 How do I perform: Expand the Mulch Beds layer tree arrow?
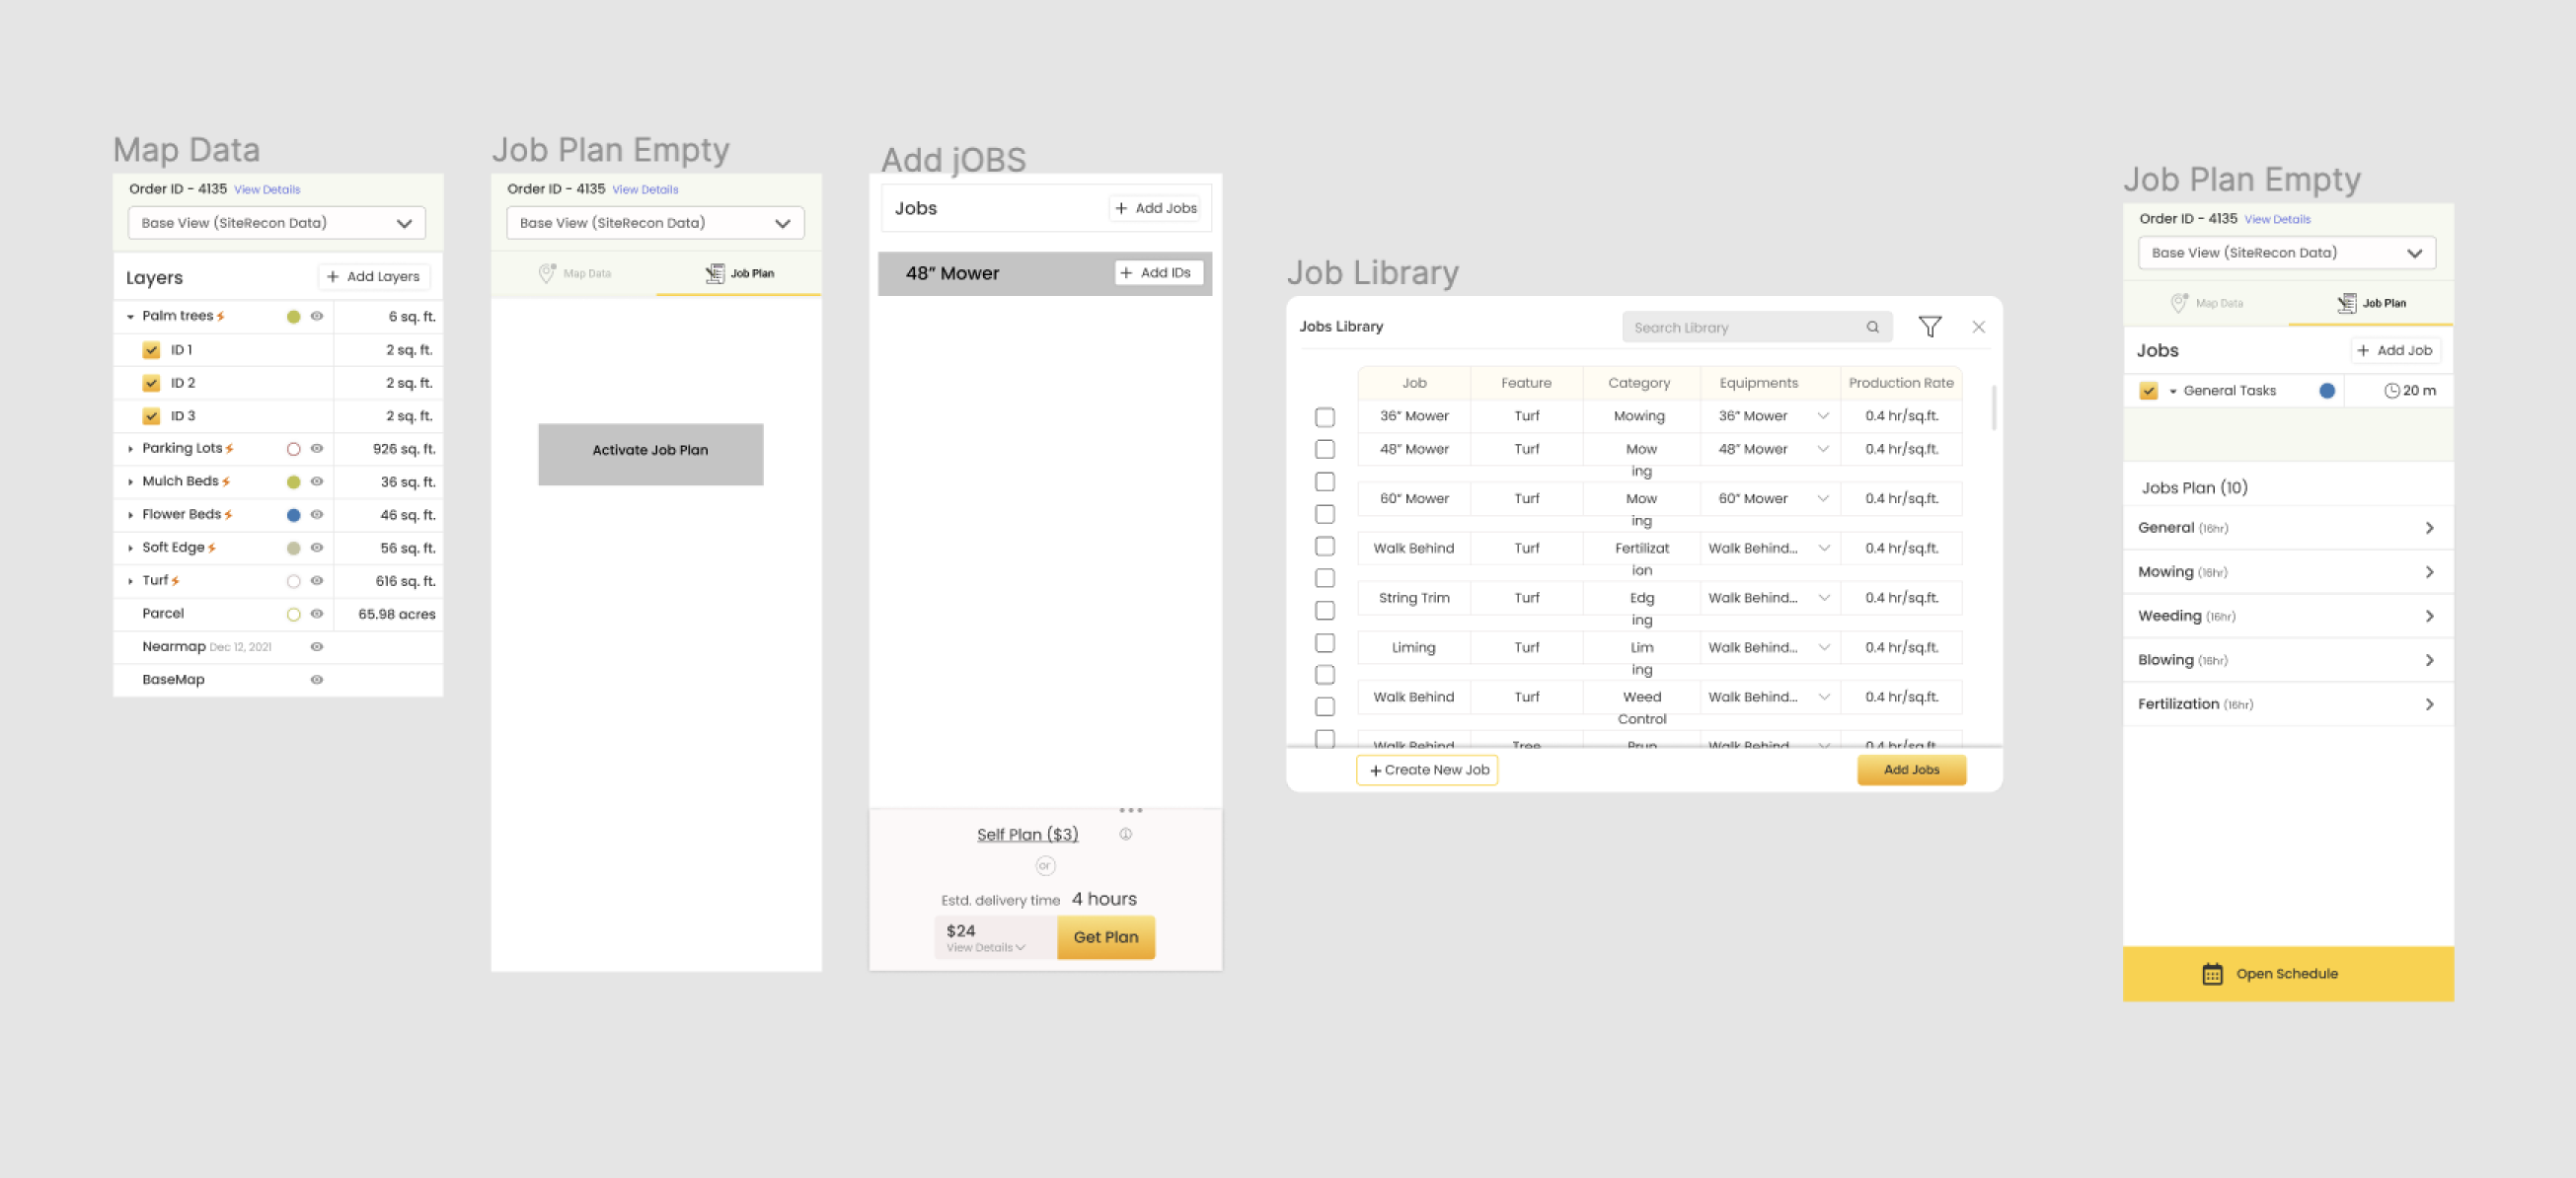tap(131, 482)
